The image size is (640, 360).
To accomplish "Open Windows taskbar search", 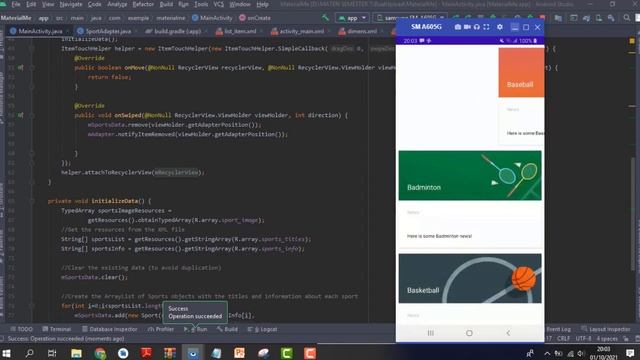I will click(x=29, y=353).
